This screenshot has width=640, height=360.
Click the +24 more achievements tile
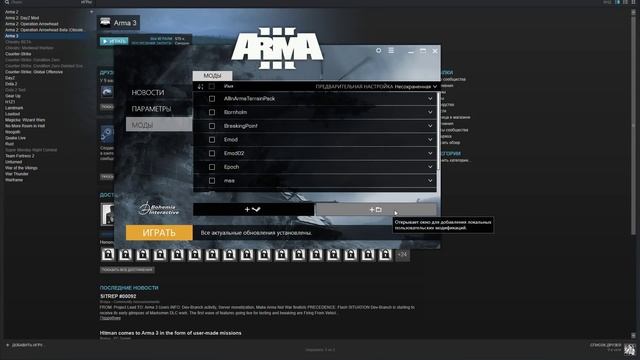(x=402, y=255)
